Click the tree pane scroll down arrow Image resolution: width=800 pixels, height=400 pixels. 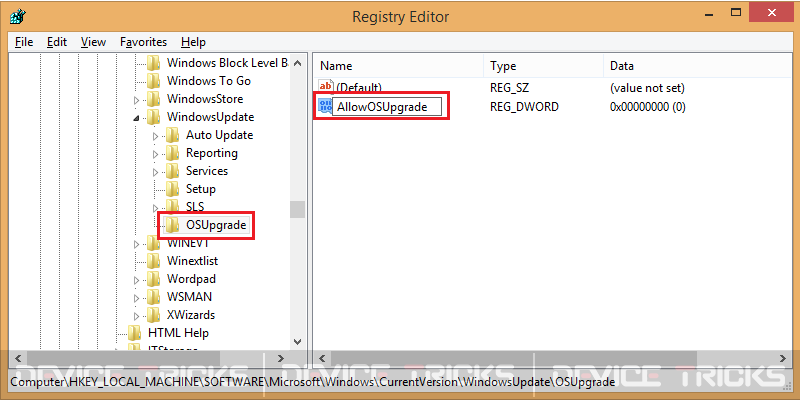pyautogui.click(x=298, y=341)
